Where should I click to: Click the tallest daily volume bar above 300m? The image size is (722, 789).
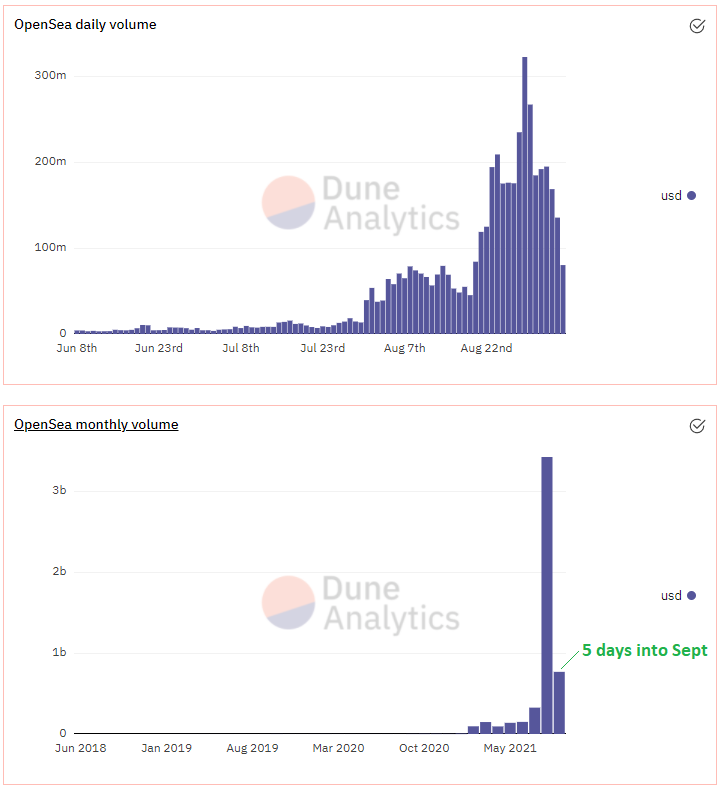coord(525,195)
